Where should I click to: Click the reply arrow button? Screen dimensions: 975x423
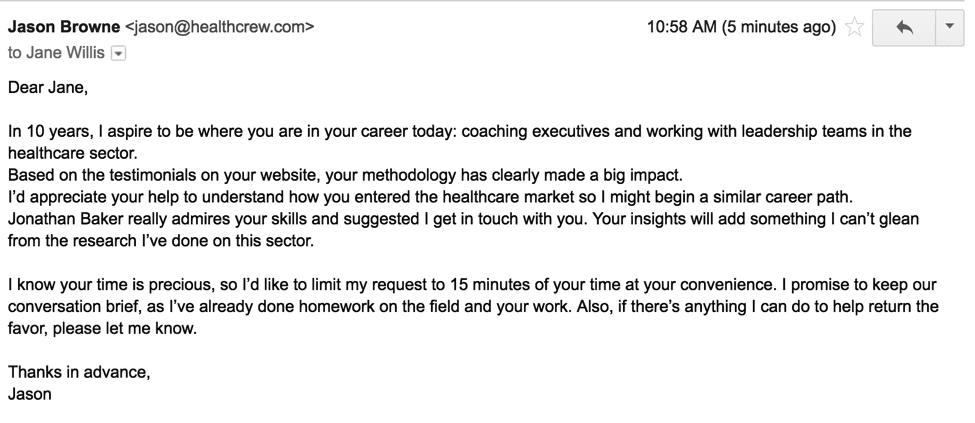(x=904, y=28)
